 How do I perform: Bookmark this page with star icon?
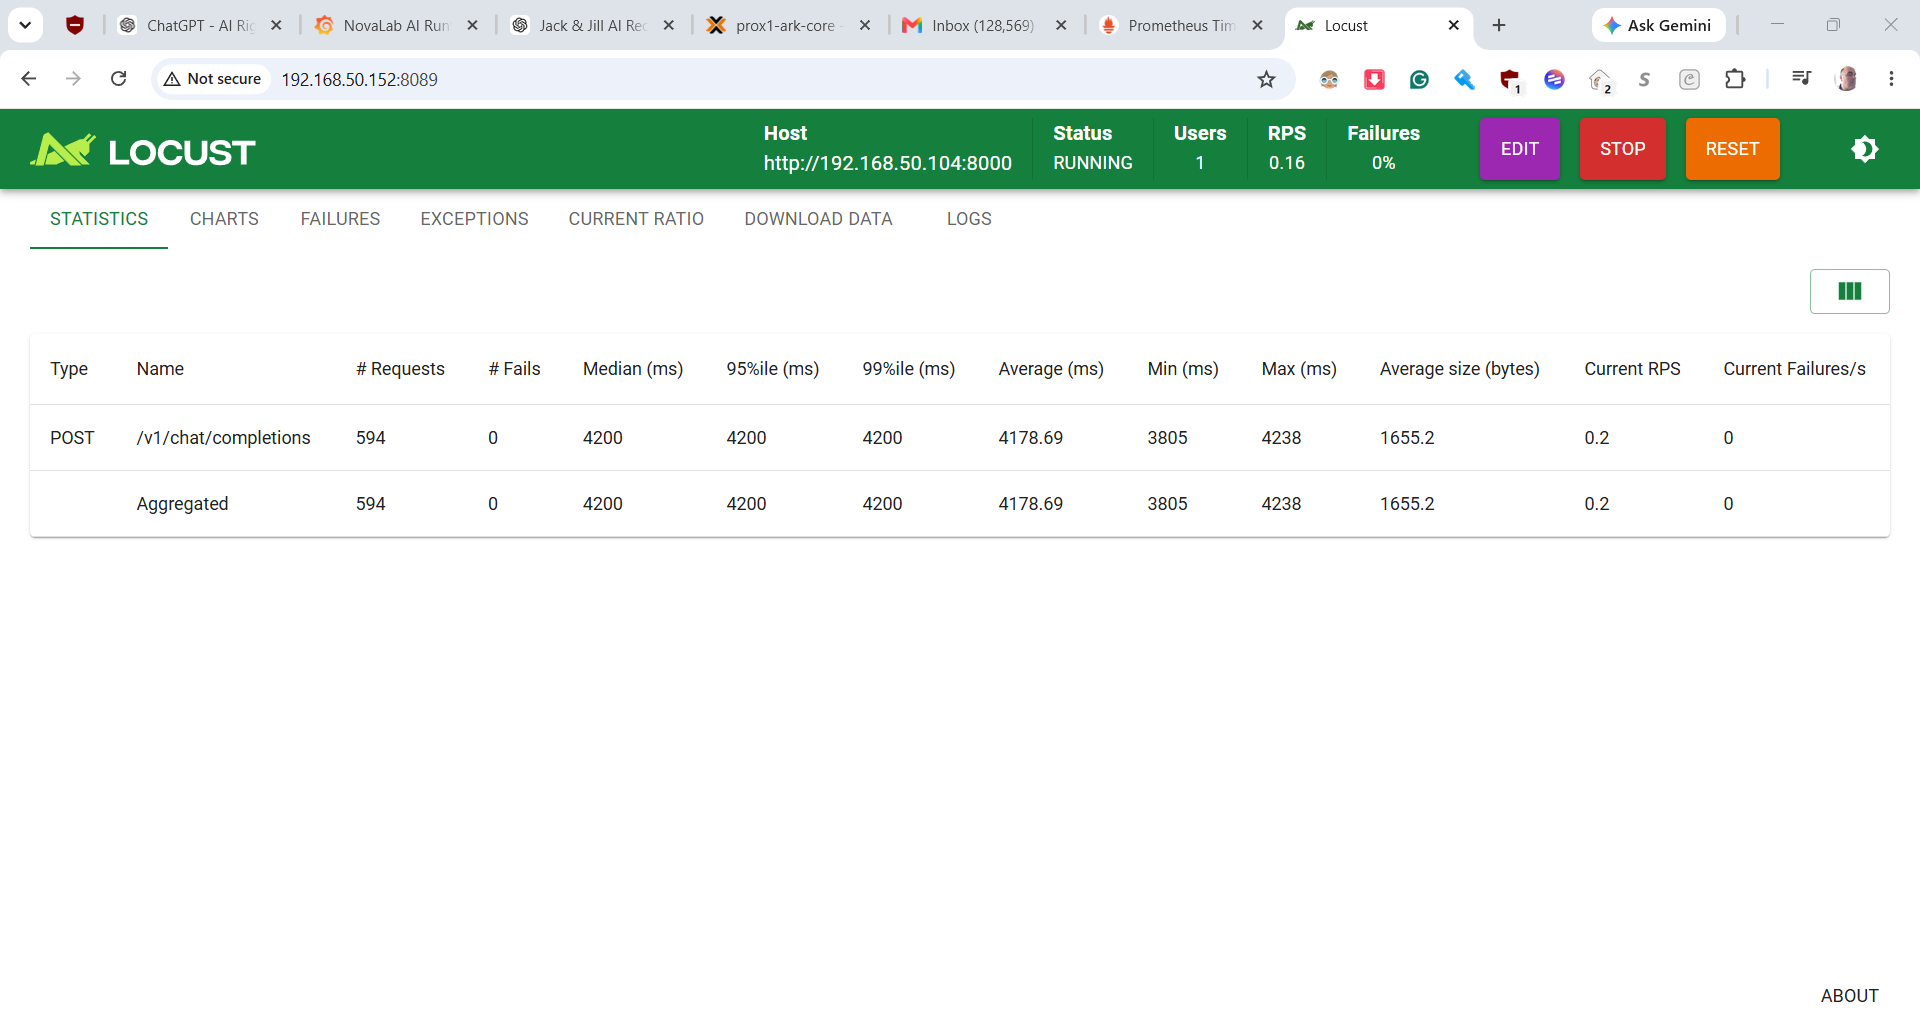1266,79
